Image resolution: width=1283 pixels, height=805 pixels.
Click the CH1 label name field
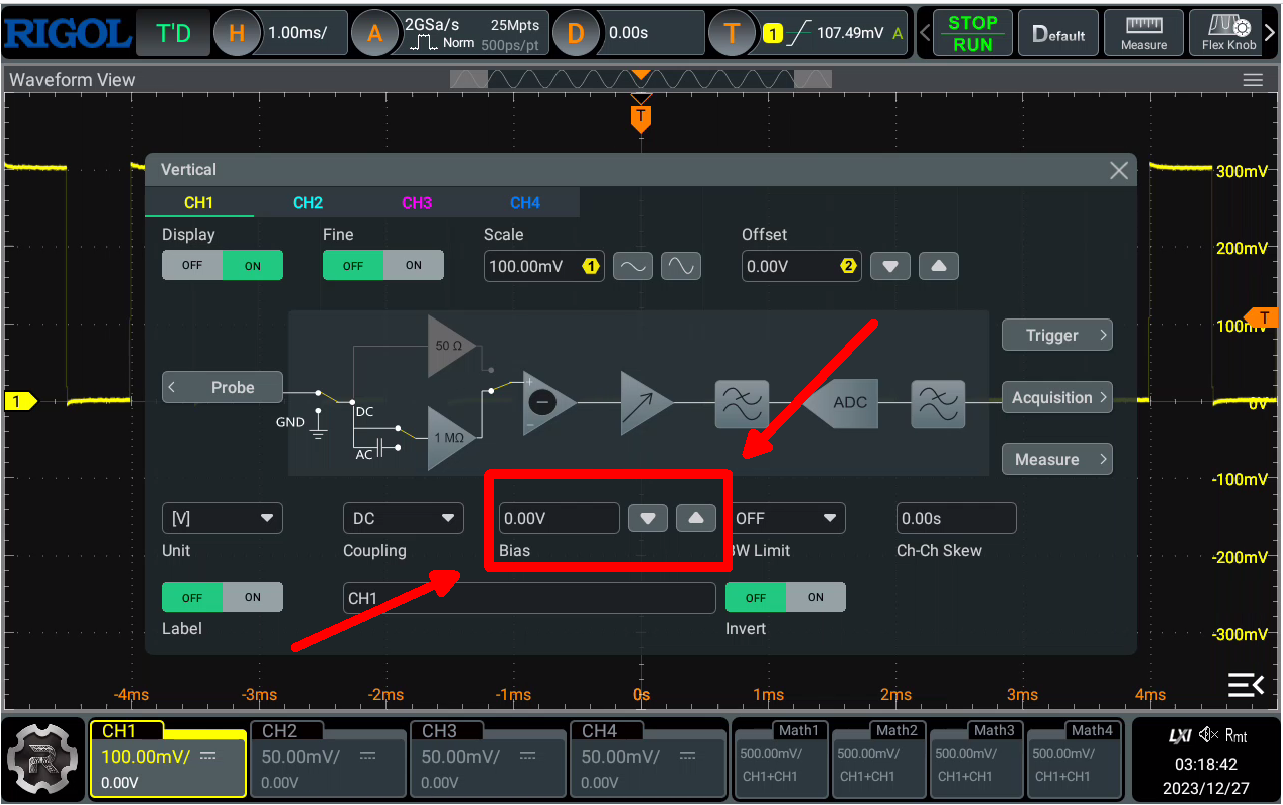pos(529,598)
